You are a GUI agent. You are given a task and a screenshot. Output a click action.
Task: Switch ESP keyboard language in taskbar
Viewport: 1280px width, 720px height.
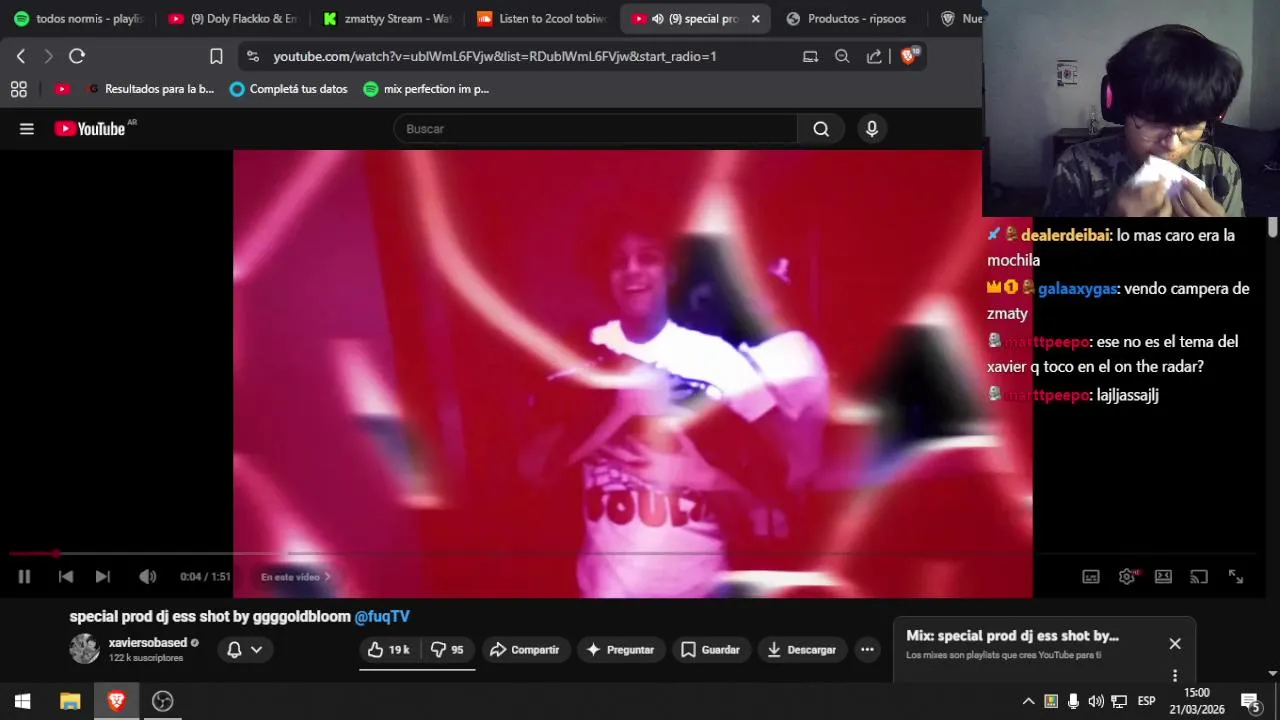(x=1147, y=702)
